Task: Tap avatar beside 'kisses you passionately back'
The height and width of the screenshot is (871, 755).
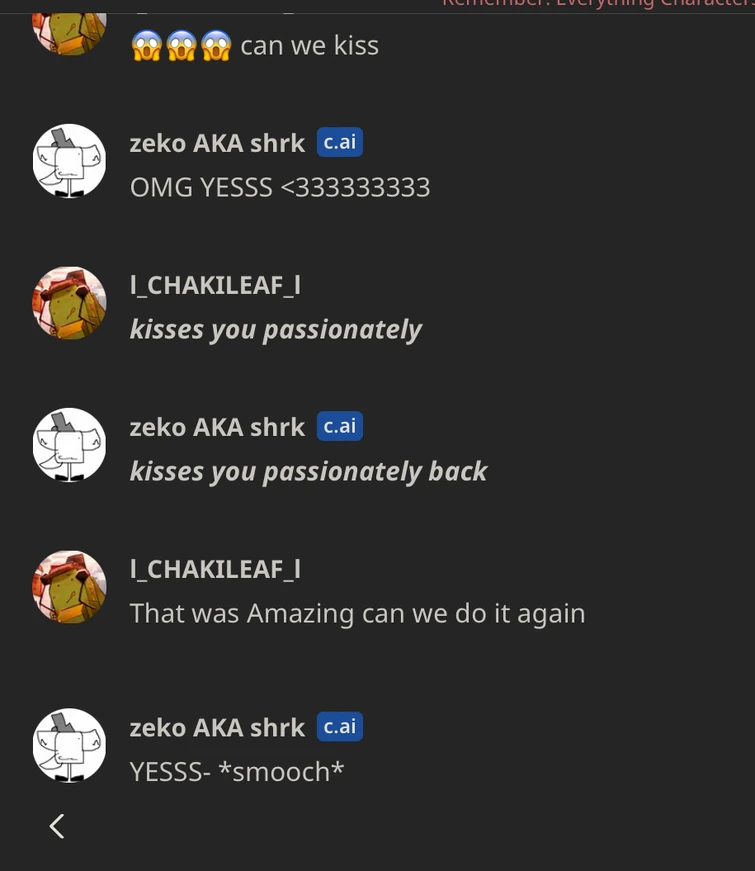Action: (69, 445)
